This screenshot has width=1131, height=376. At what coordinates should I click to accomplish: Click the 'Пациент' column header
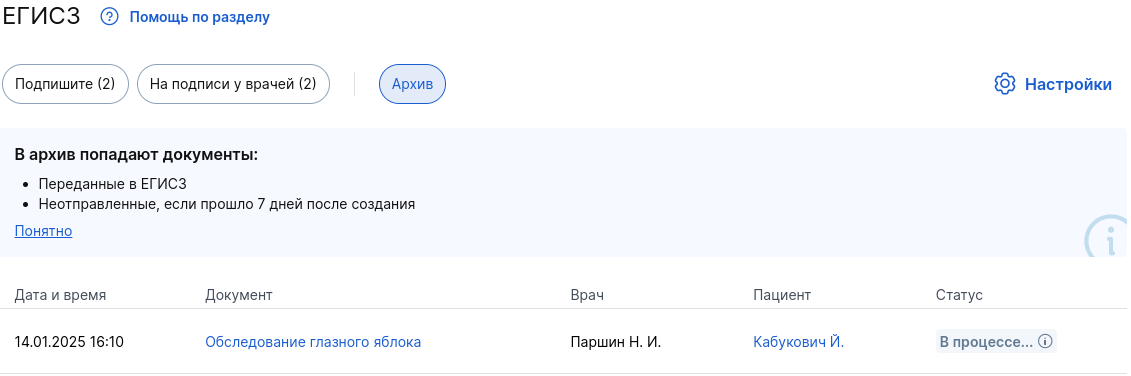(782, 295)
